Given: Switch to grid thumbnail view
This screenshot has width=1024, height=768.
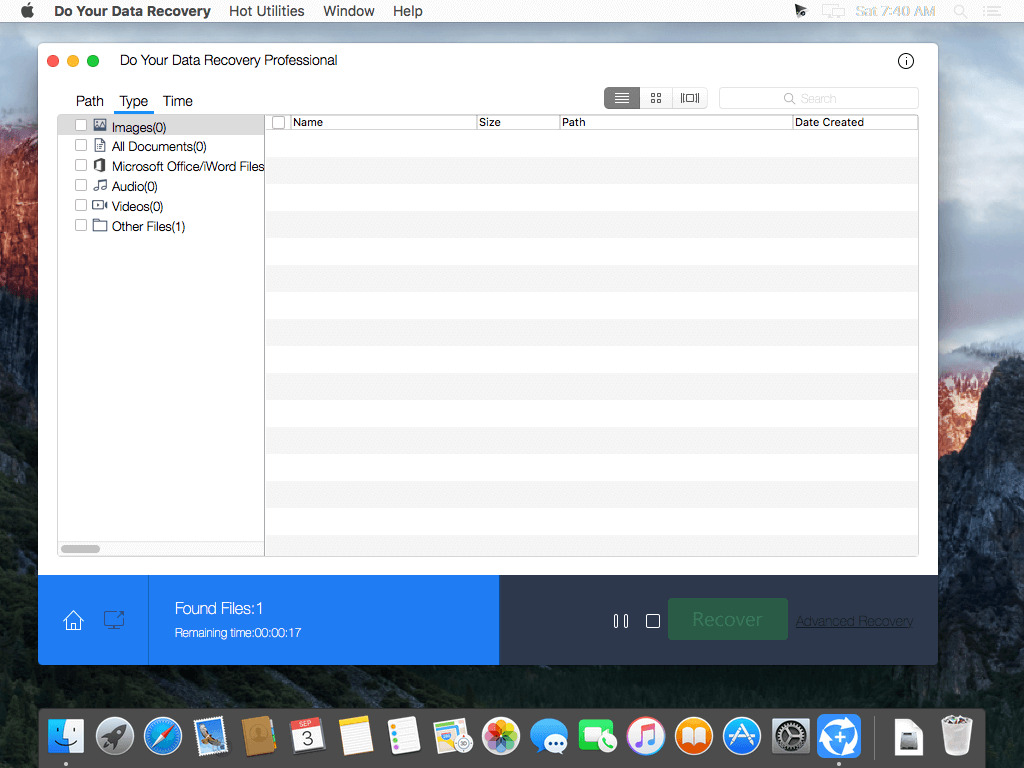Looking at the screenshot, I should 656,98.
